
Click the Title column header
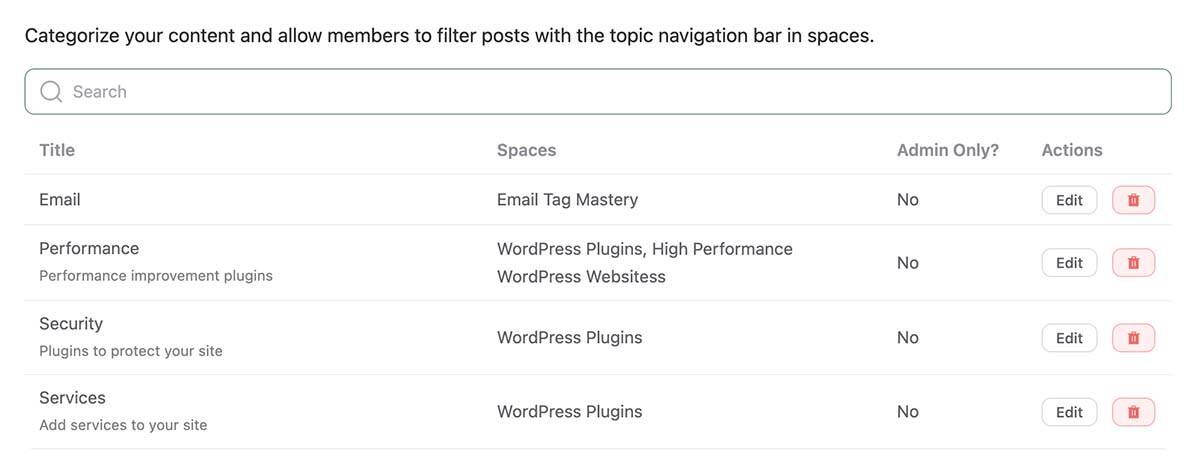57,150
